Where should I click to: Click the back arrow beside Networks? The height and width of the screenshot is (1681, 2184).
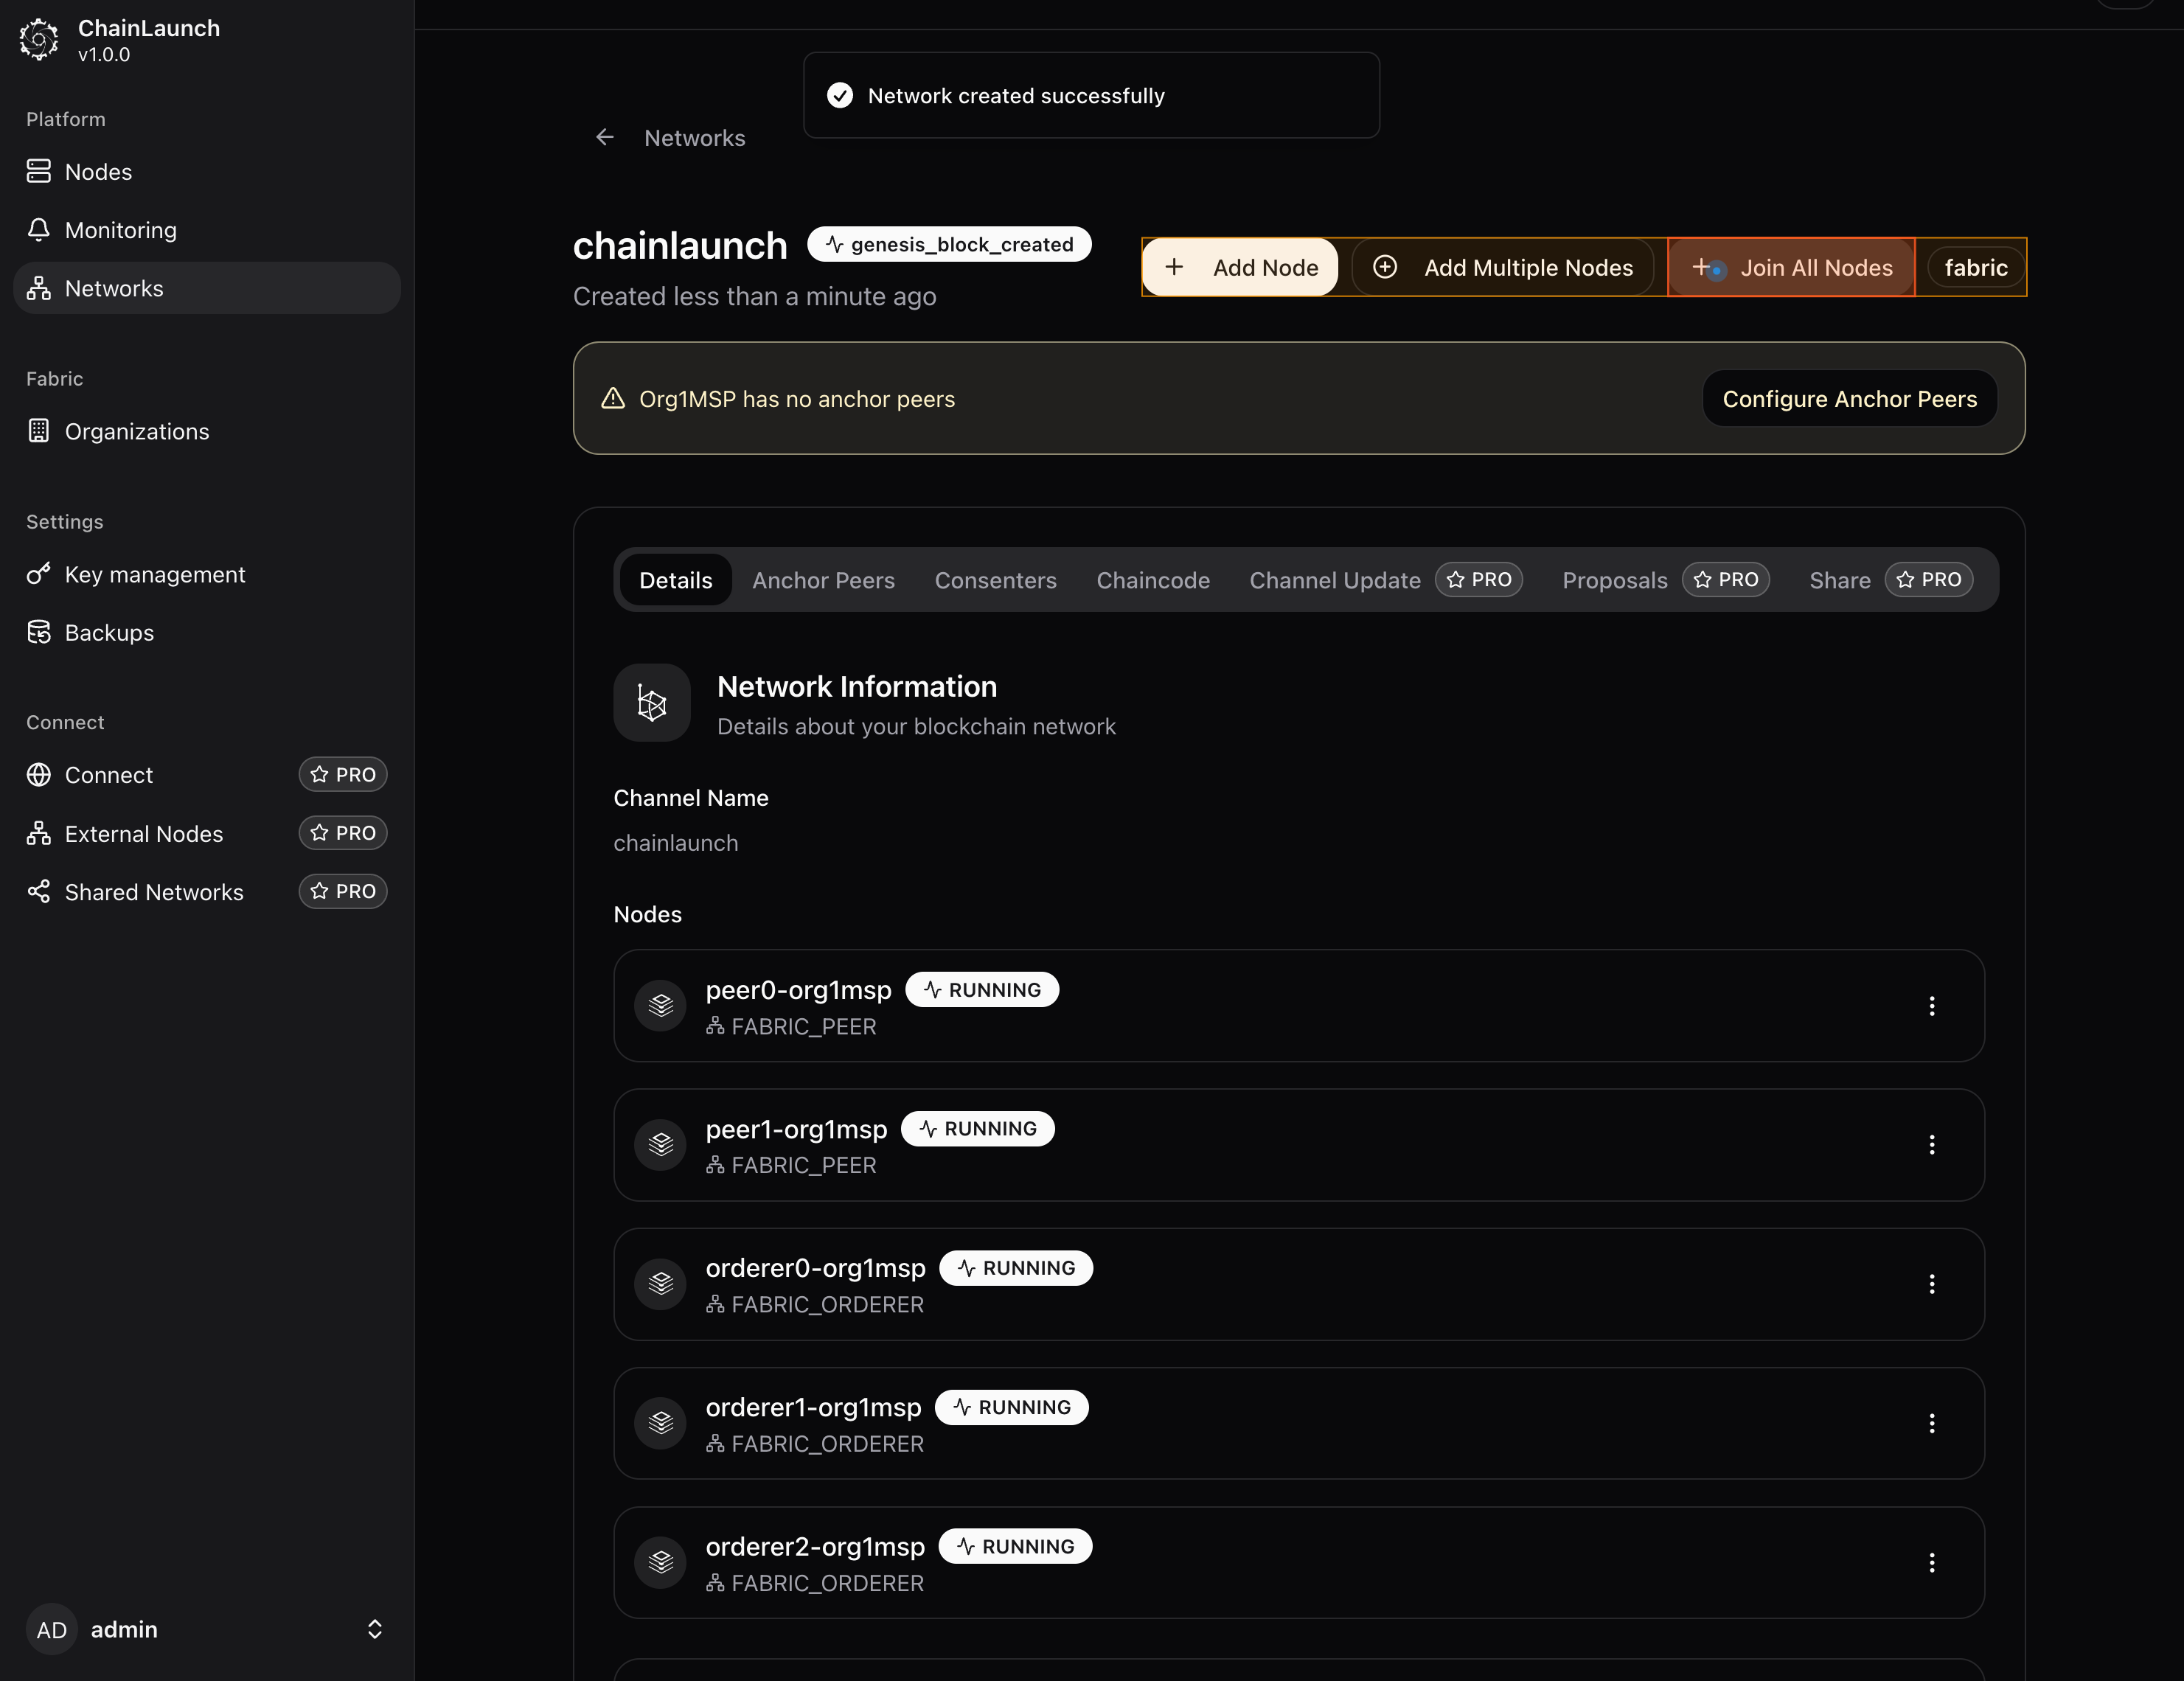tap(604, 138)
